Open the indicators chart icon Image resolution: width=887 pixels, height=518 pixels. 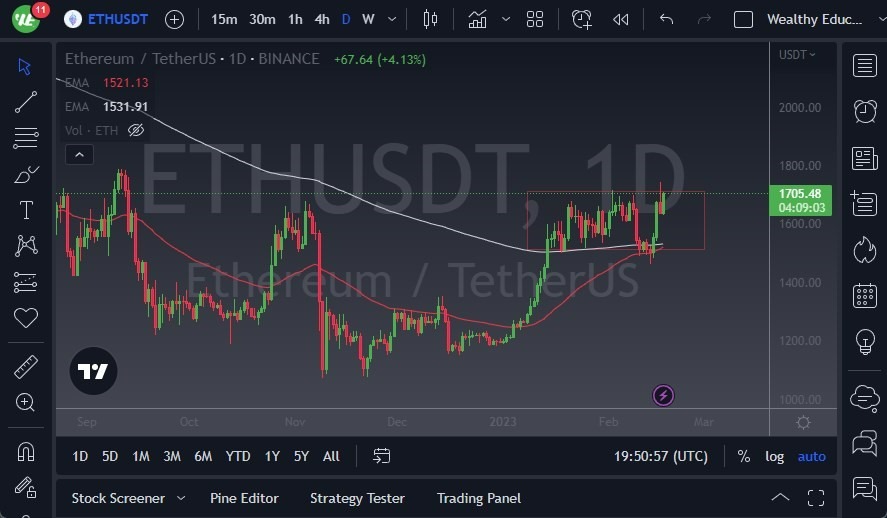pyautogui.click(x=477, y=20)
